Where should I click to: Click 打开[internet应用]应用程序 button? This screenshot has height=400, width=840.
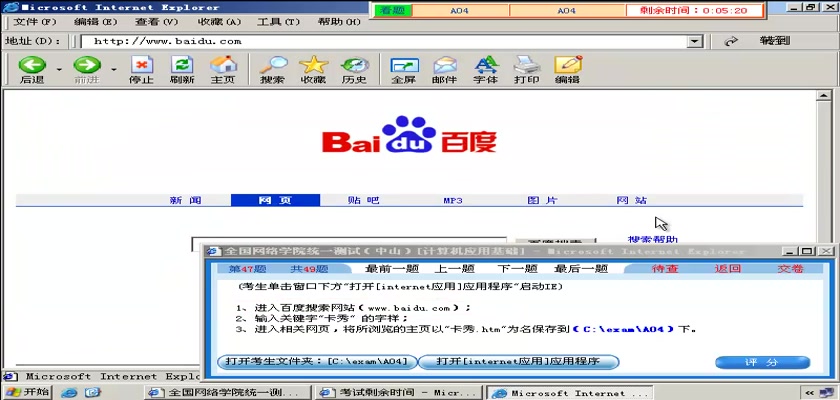coord(518,361)
